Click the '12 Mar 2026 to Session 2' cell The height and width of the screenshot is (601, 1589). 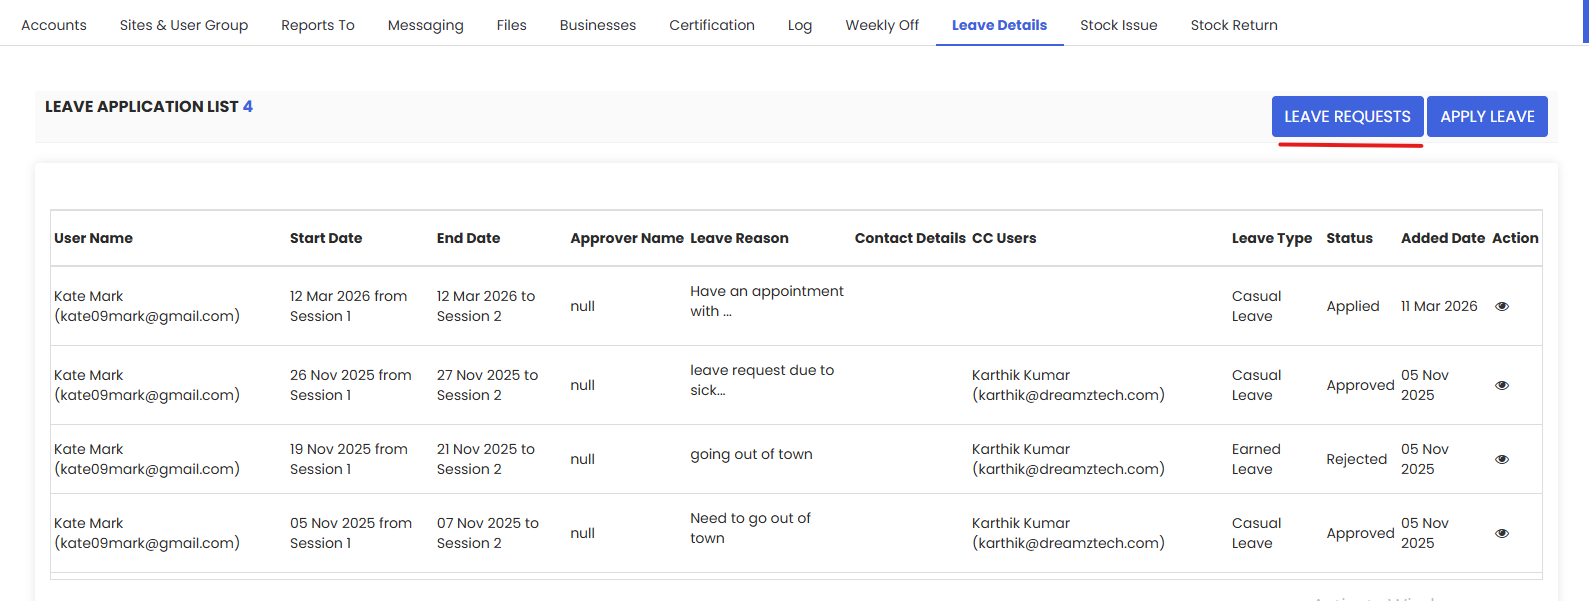tap(486, 306)
